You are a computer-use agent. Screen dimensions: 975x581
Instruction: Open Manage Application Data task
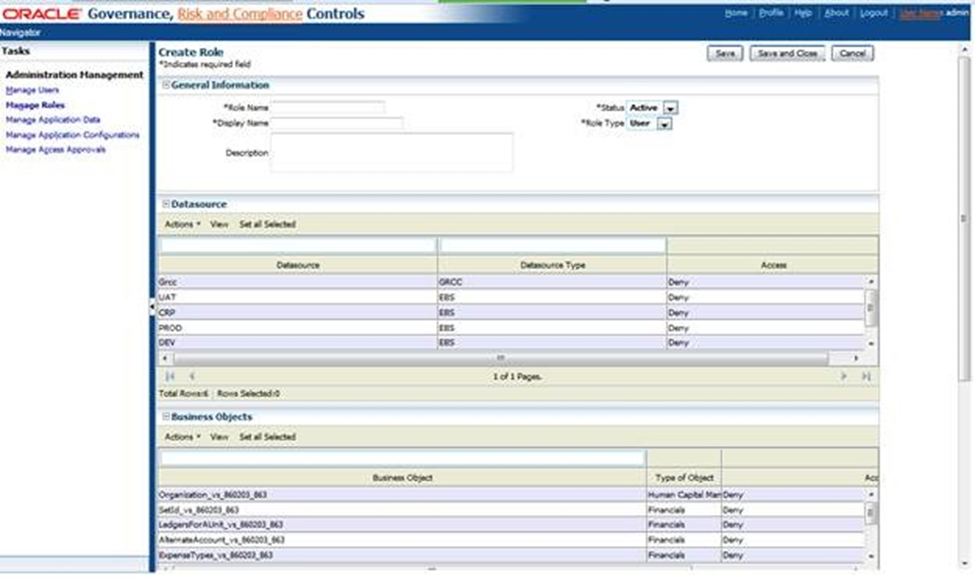click(x=53, y=120)
